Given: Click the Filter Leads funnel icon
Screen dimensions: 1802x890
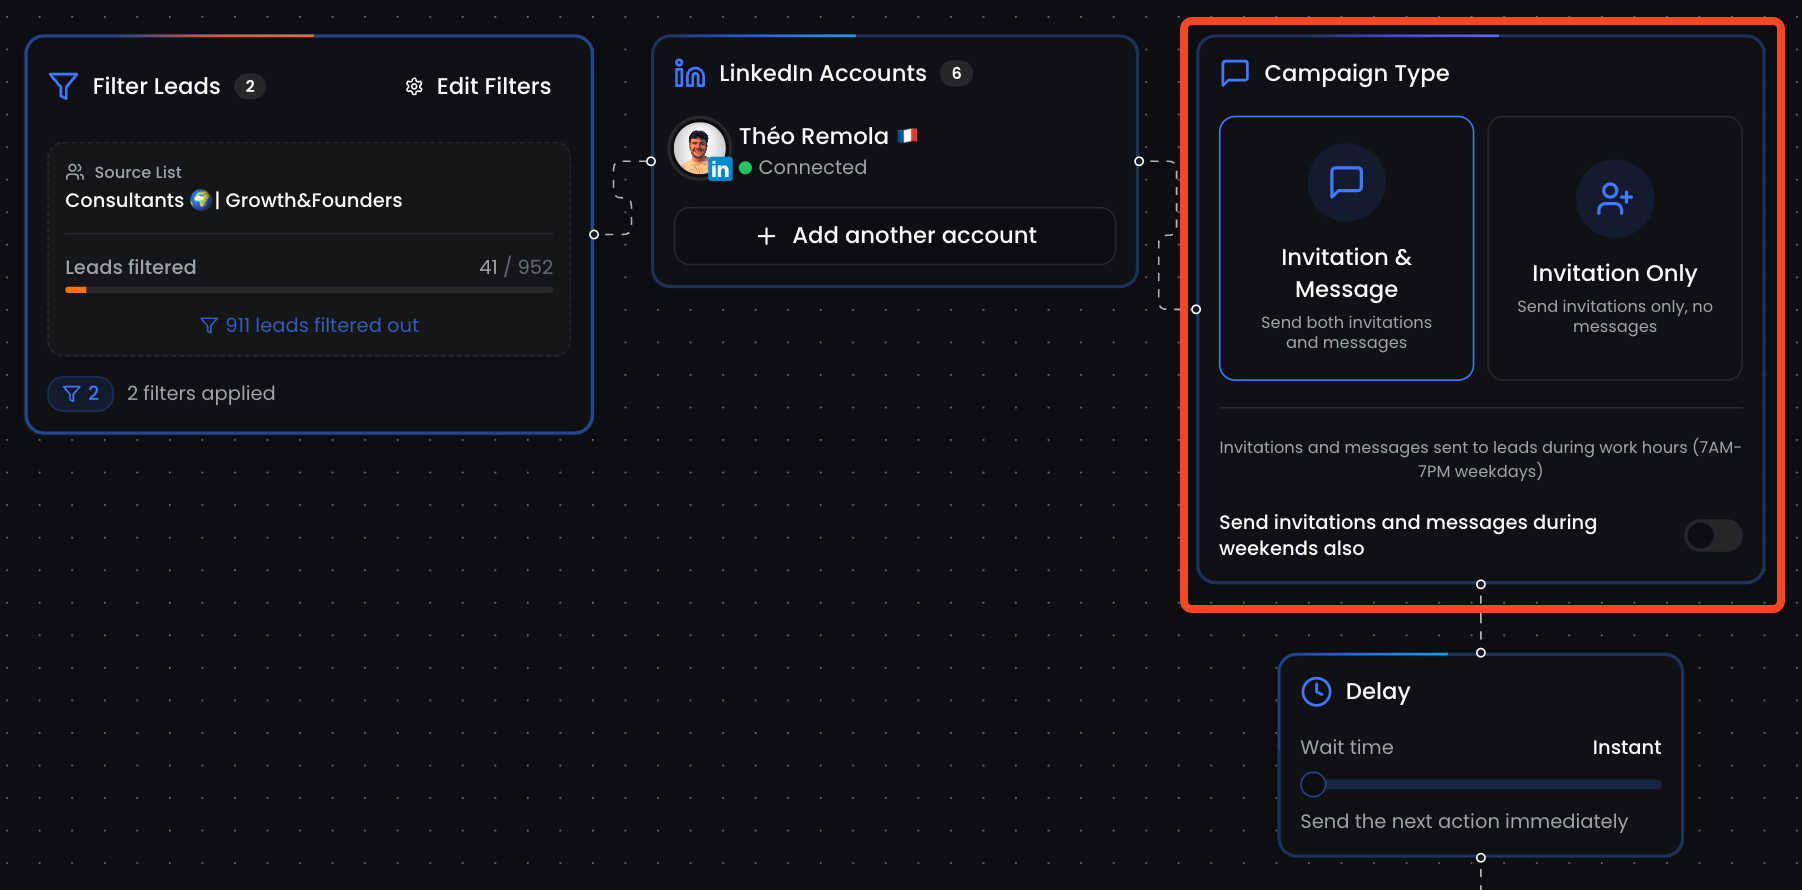Looking at the screenshot, I should [63, 87].
